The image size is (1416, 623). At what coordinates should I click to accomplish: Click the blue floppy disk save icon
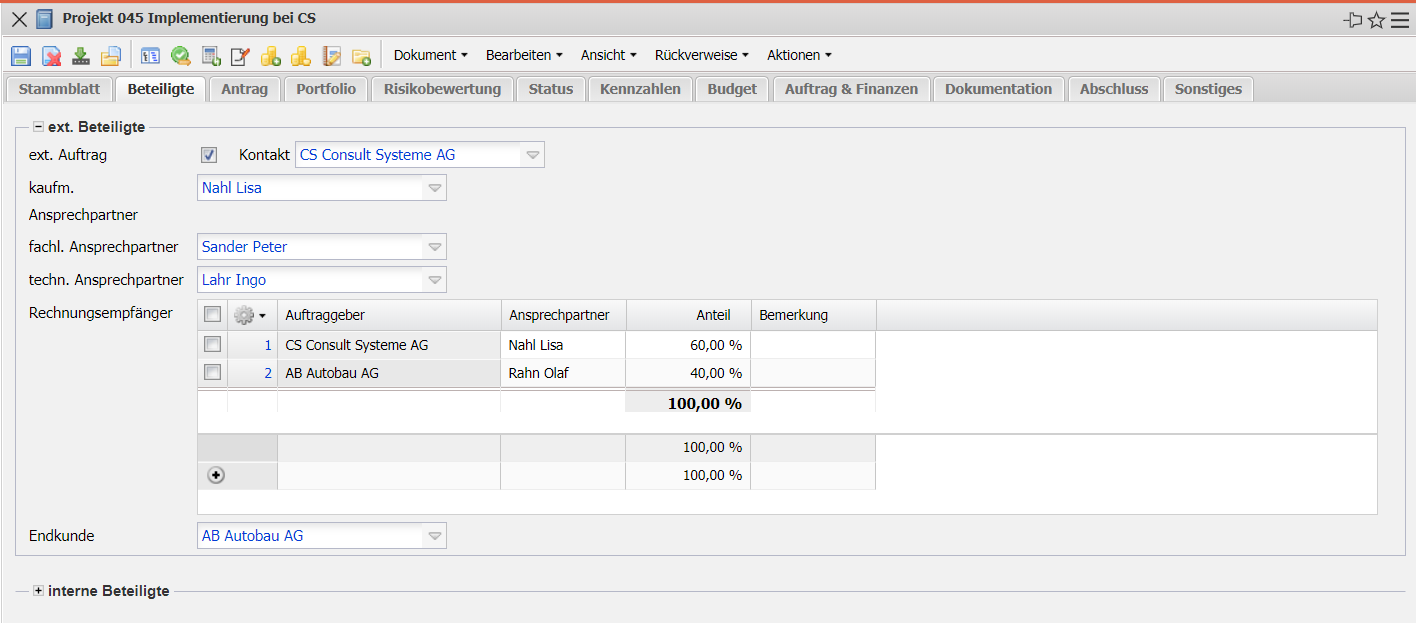click(21, 56)
